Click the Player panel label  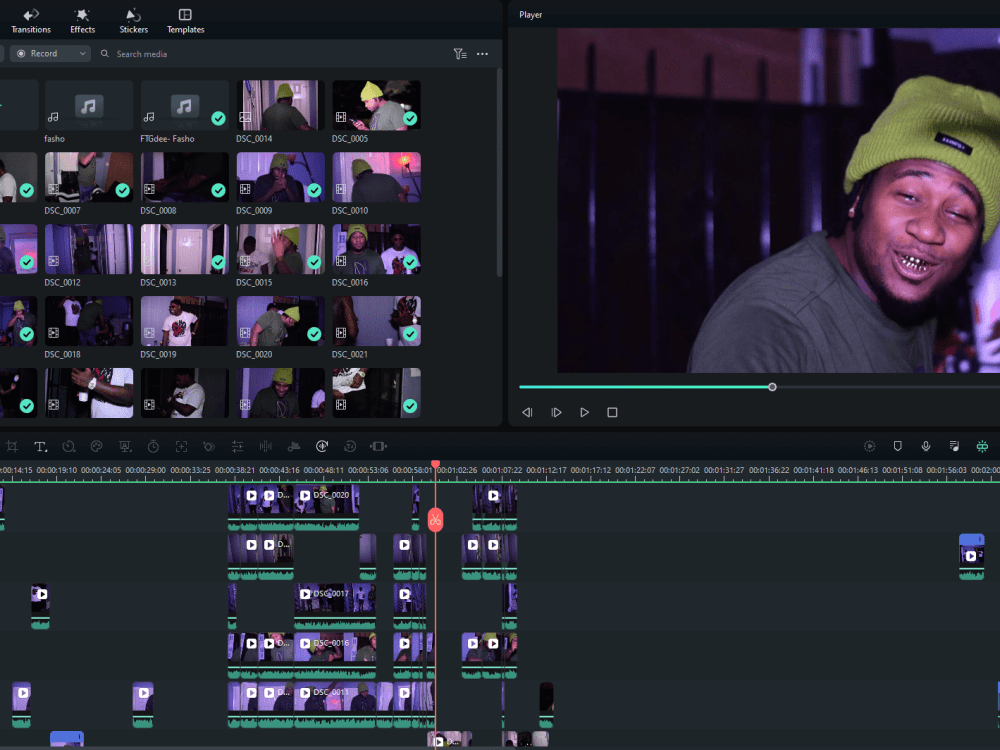(x=530, y=15)
